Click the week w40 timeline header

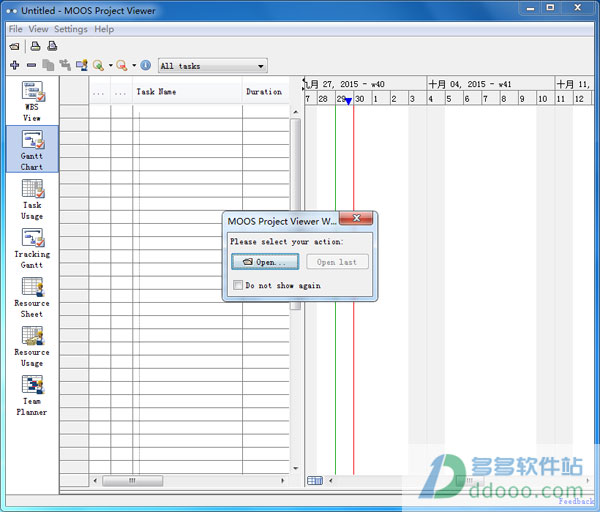point(365,84)
